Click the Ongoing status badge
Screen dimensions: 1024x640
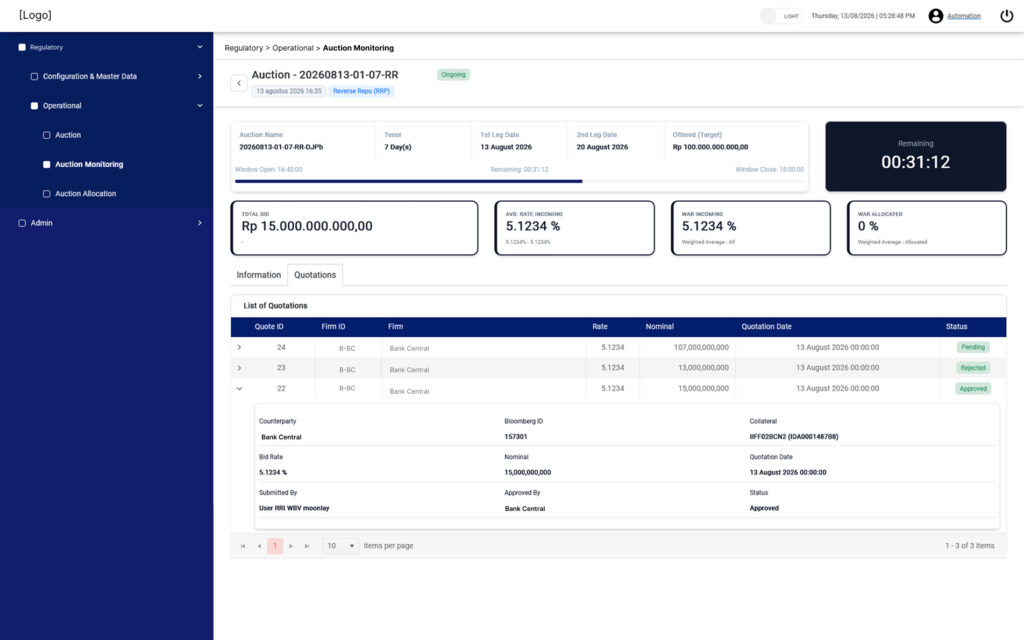coord(453,74)
